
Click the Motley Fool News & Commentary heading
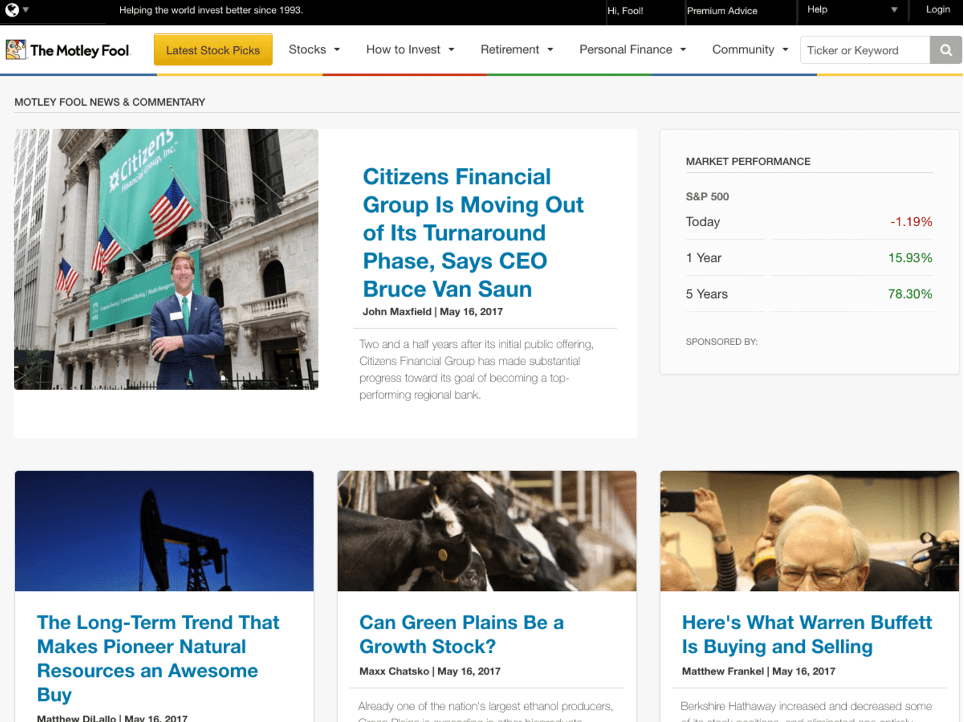(x=109, y=102)
